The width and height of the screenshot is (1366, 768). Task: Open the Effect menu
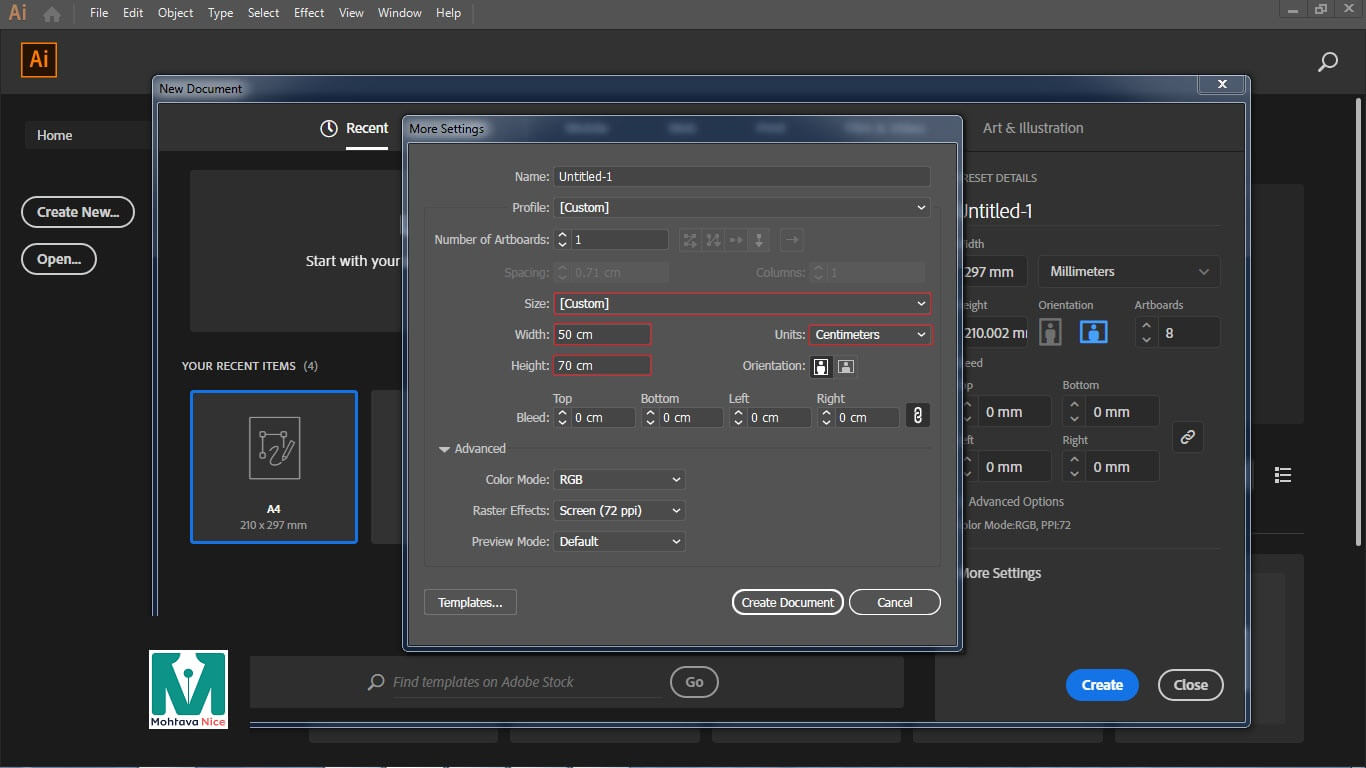tap(309, 13)
